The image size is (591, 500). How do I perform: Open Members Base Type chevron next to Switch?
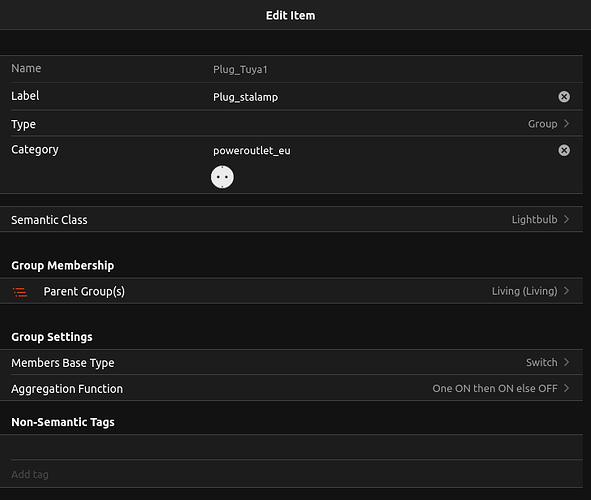566,362
